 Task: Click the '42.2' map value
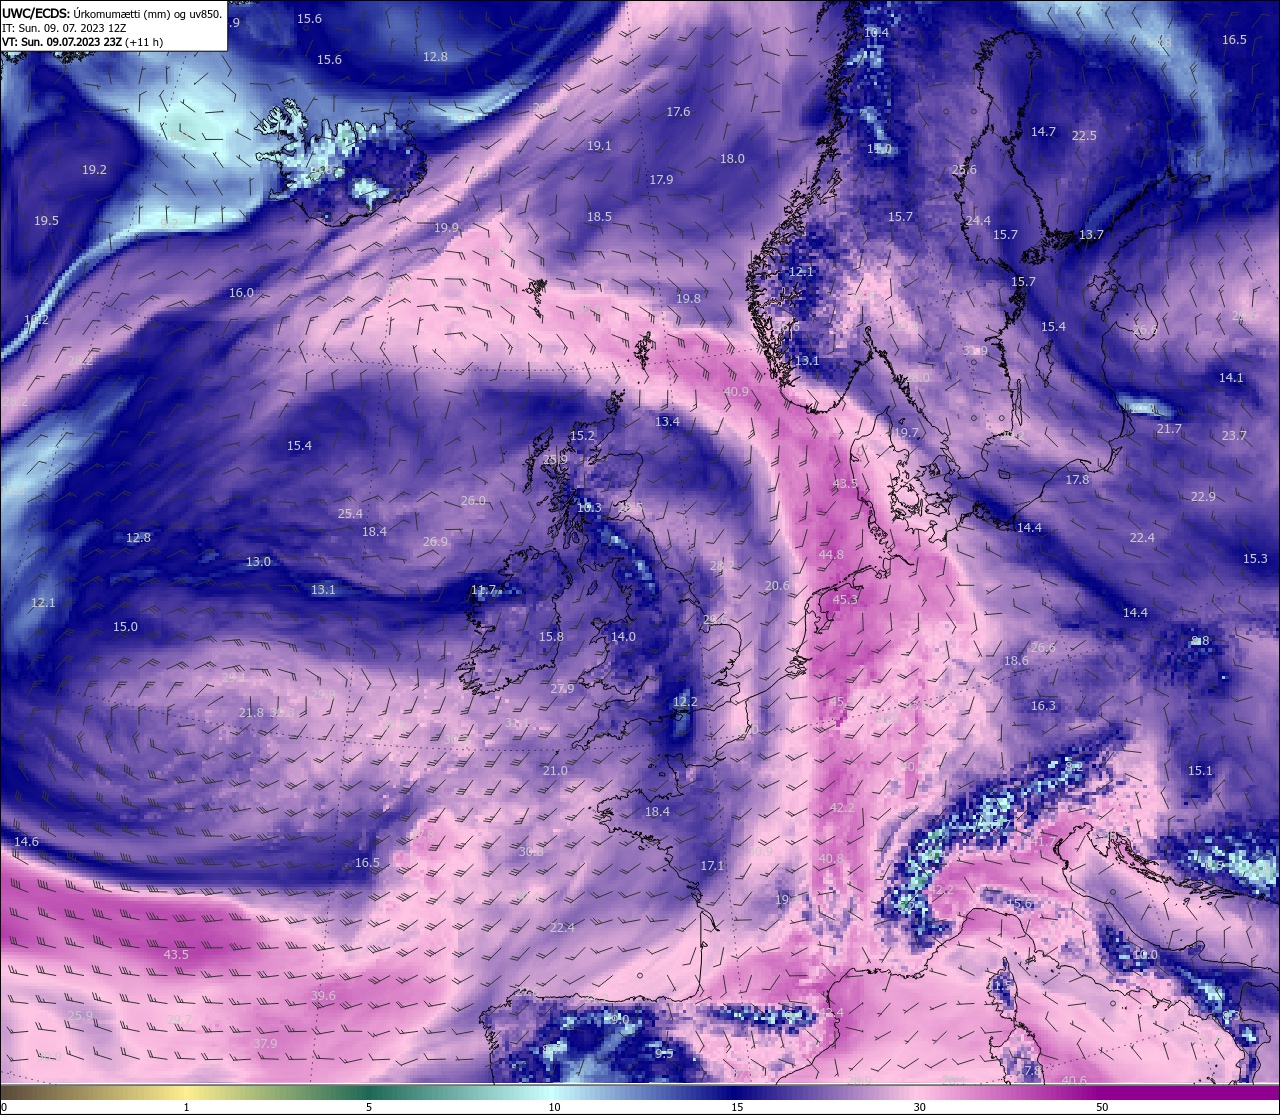pyautogui.click(x=842, y=808)
